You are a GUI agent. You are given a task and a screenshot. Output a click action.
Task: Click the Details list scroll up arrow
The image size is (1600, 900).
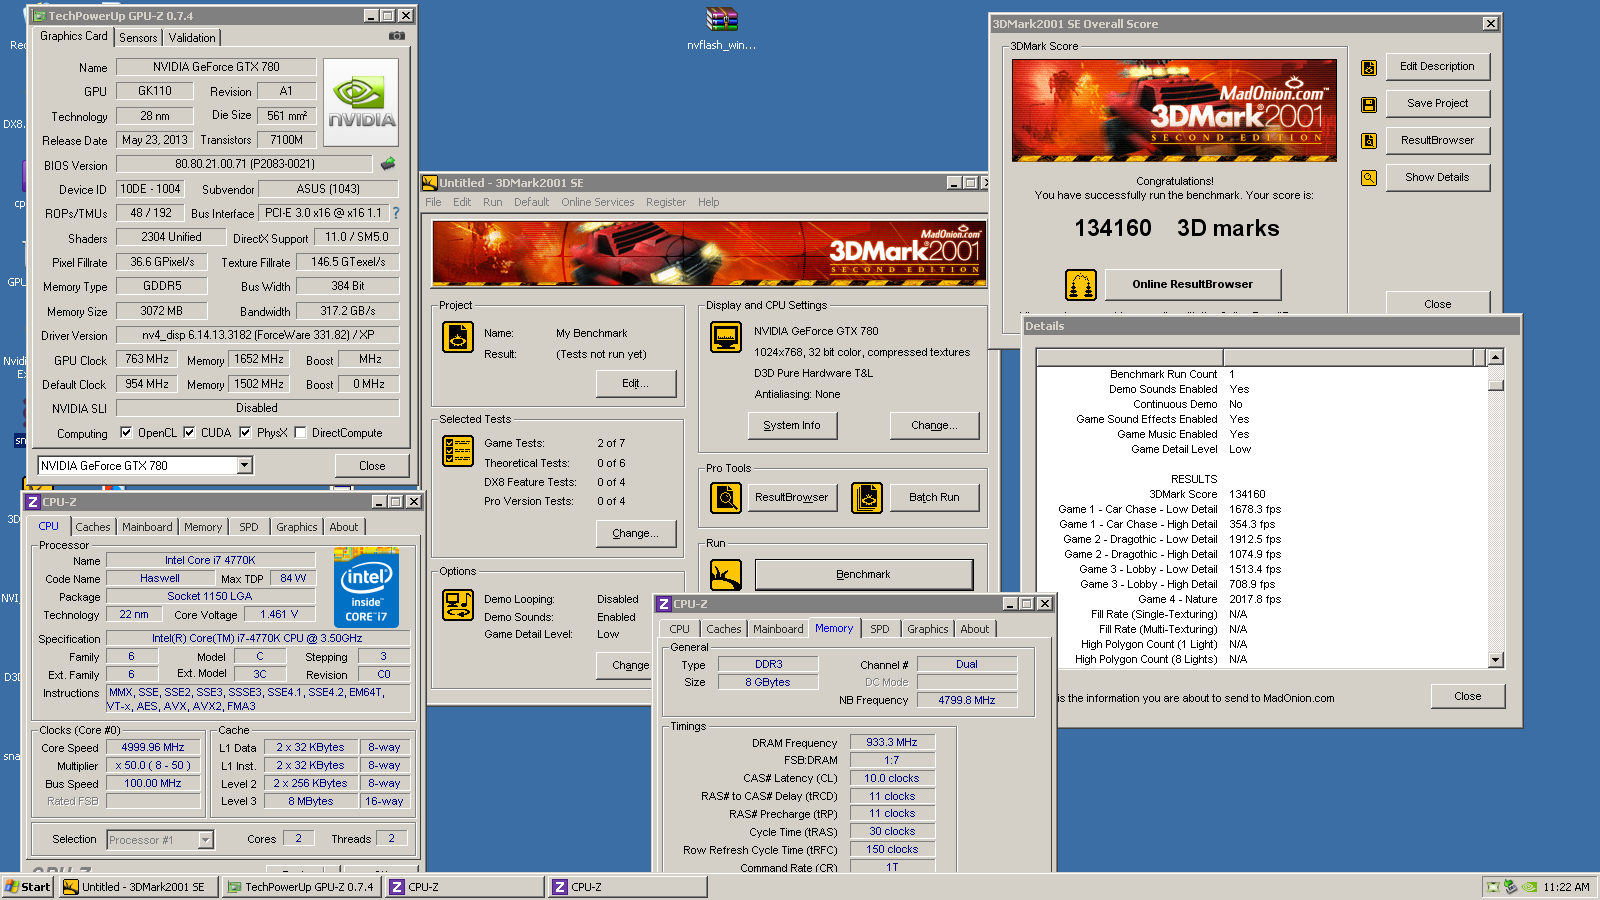(x=1496, y=357)
